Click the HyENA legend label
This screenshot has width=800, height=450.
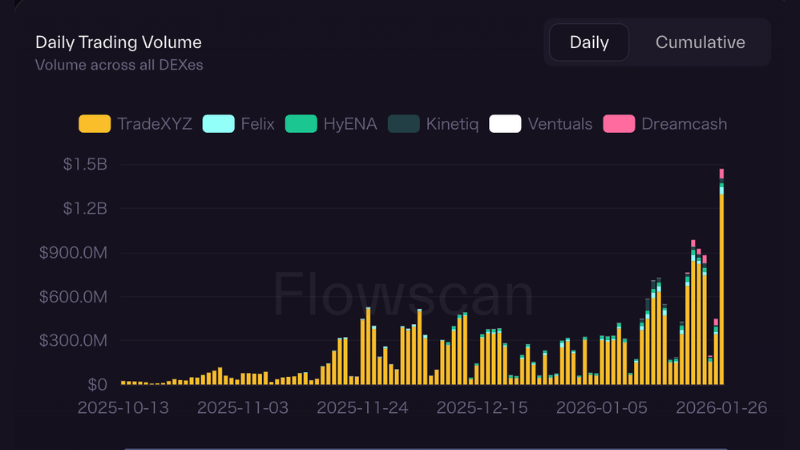351,124
